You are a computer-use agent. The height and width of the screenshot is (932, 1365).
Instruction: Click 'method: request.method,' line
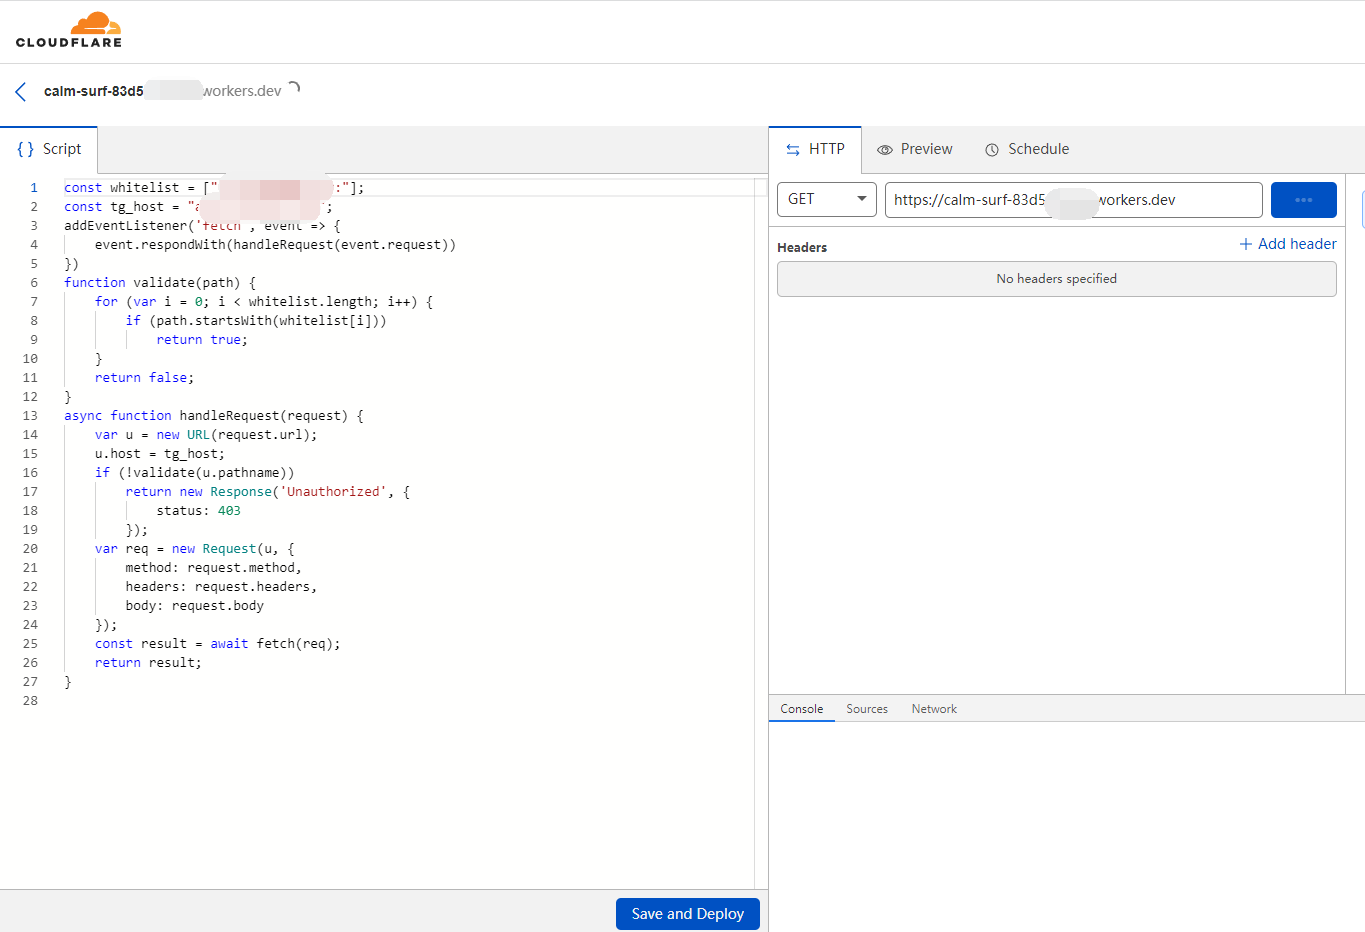tap(213, 568)
